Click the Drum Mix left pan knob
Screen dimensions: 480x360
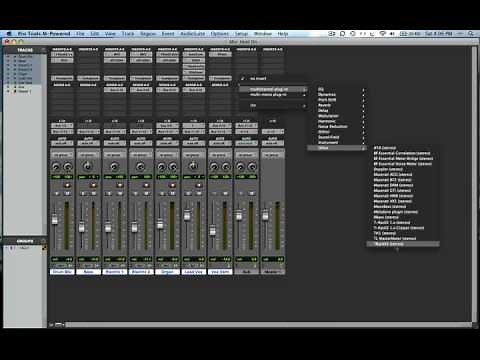56,166
